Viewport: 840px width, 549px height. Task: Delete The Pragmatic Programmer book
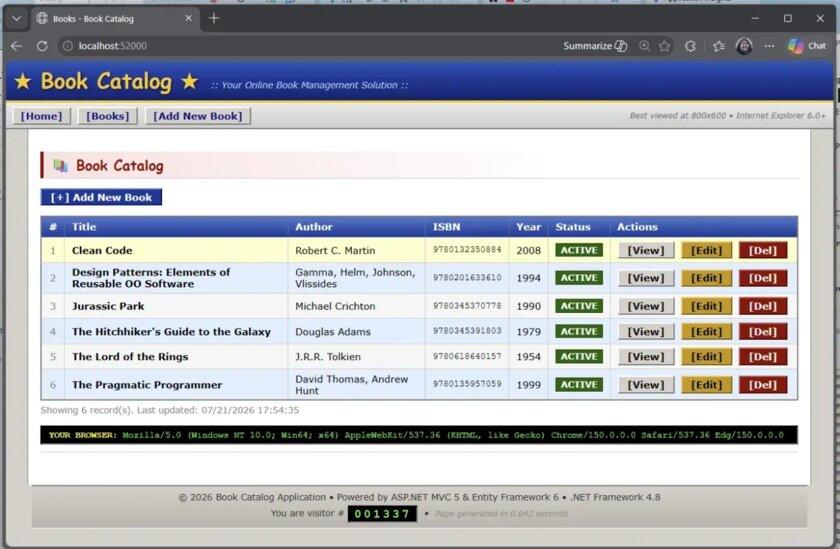(763, 385)
